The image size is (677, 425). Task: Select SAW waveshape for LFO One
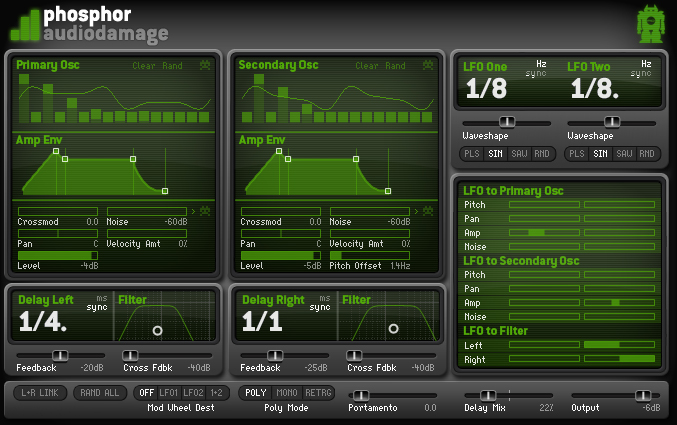519,153
